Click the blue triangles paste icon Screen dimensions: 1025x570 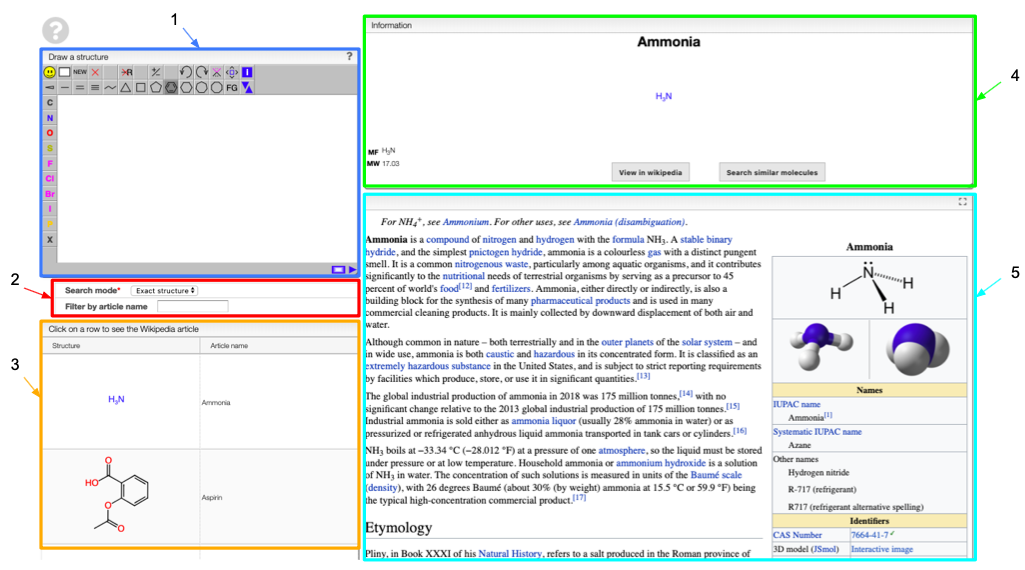coord(247,88)
